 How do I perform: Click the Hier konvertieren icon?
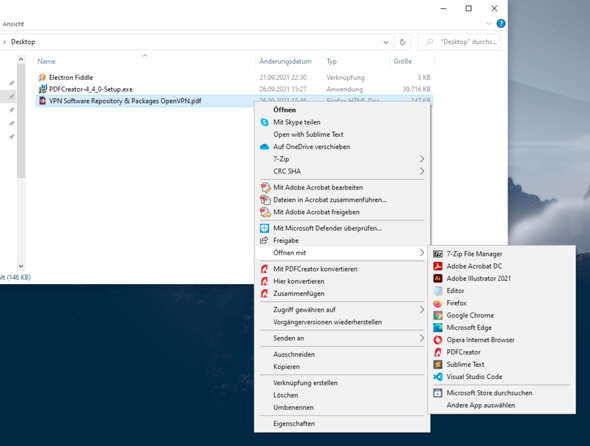pyautogui.click(x=265, y=282)
